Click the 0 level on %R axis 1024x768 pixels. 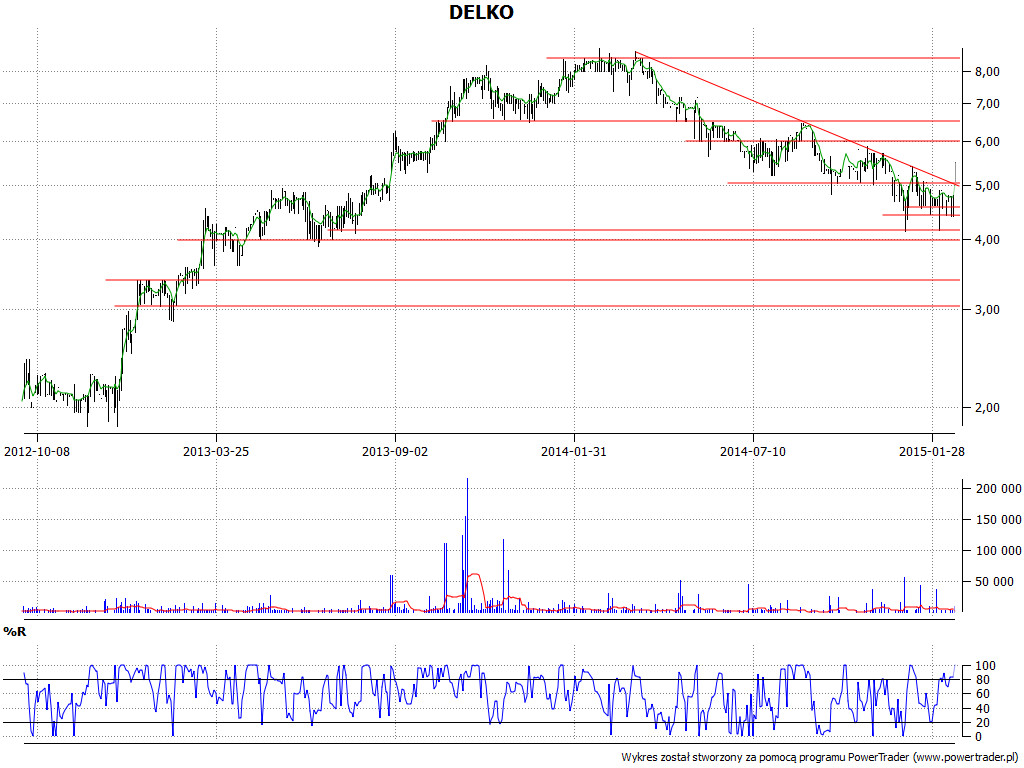tap(978, 737)
